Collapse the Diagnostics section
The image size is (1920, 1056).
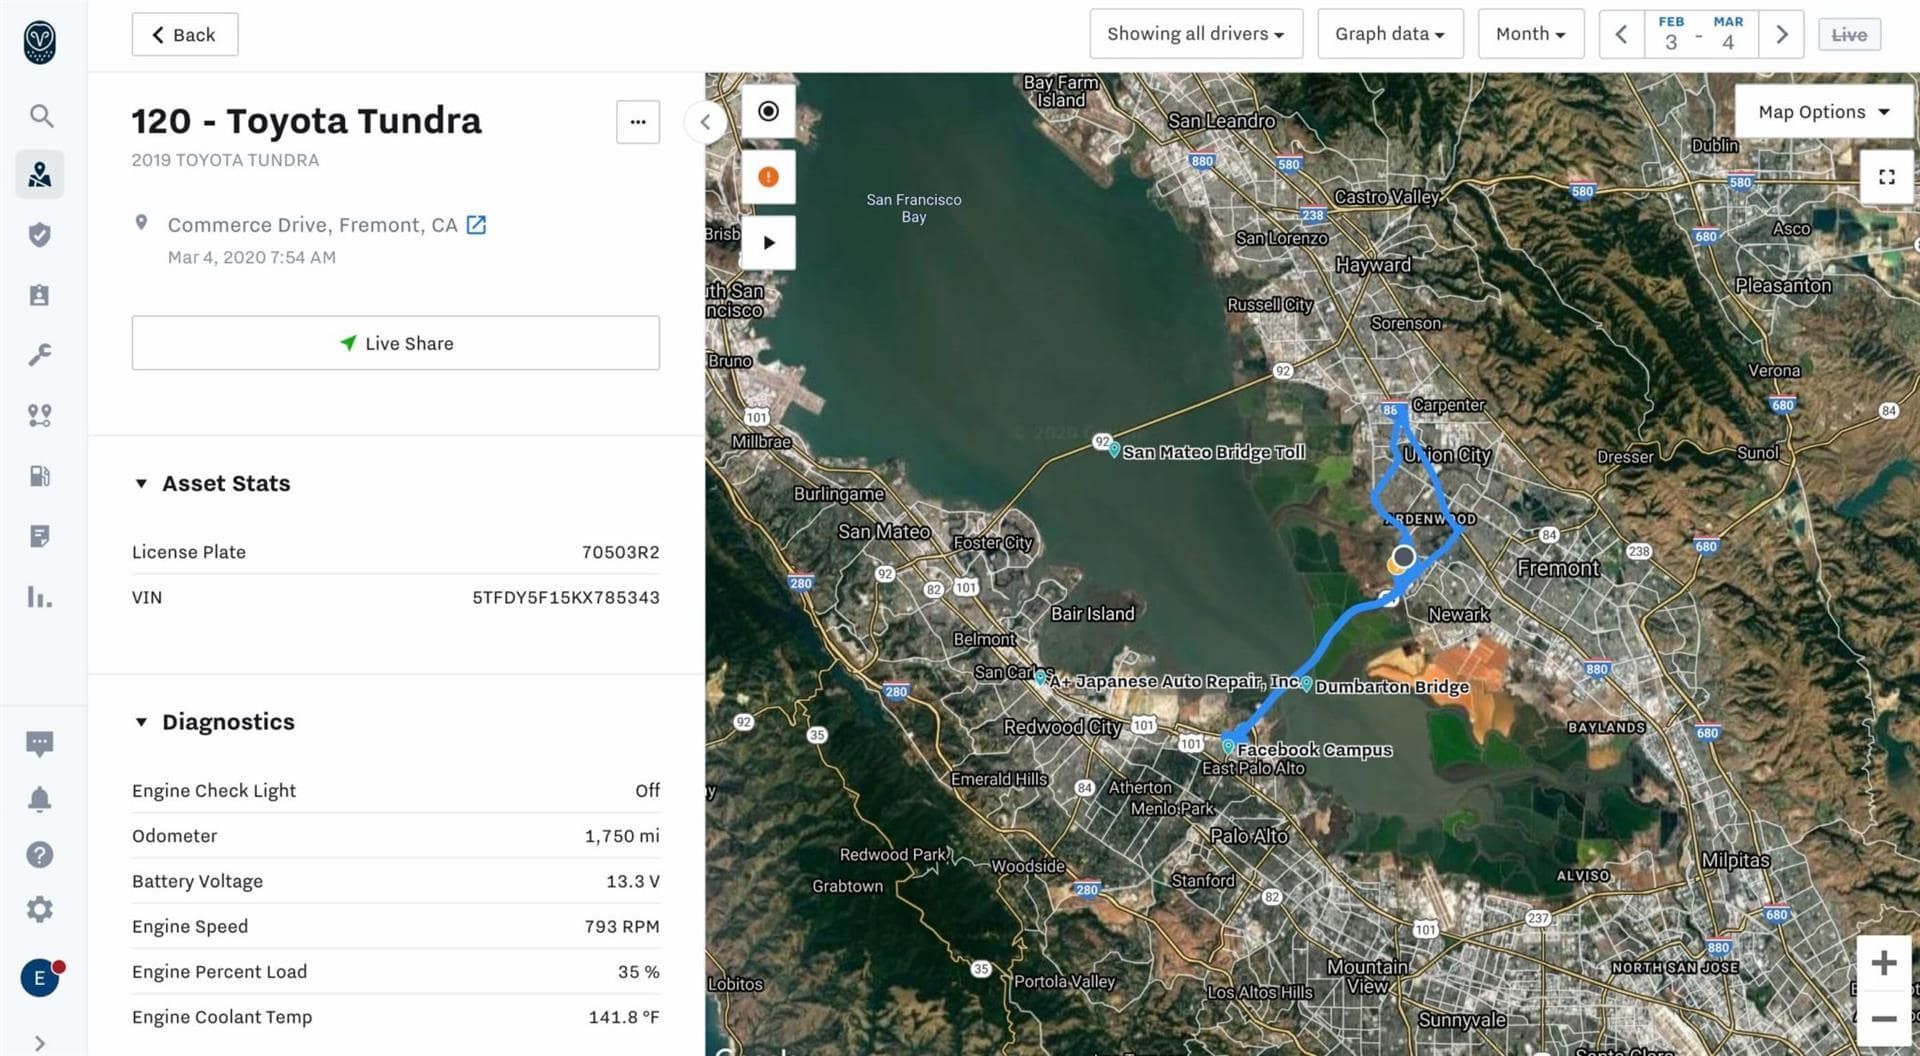pos(141,722)
